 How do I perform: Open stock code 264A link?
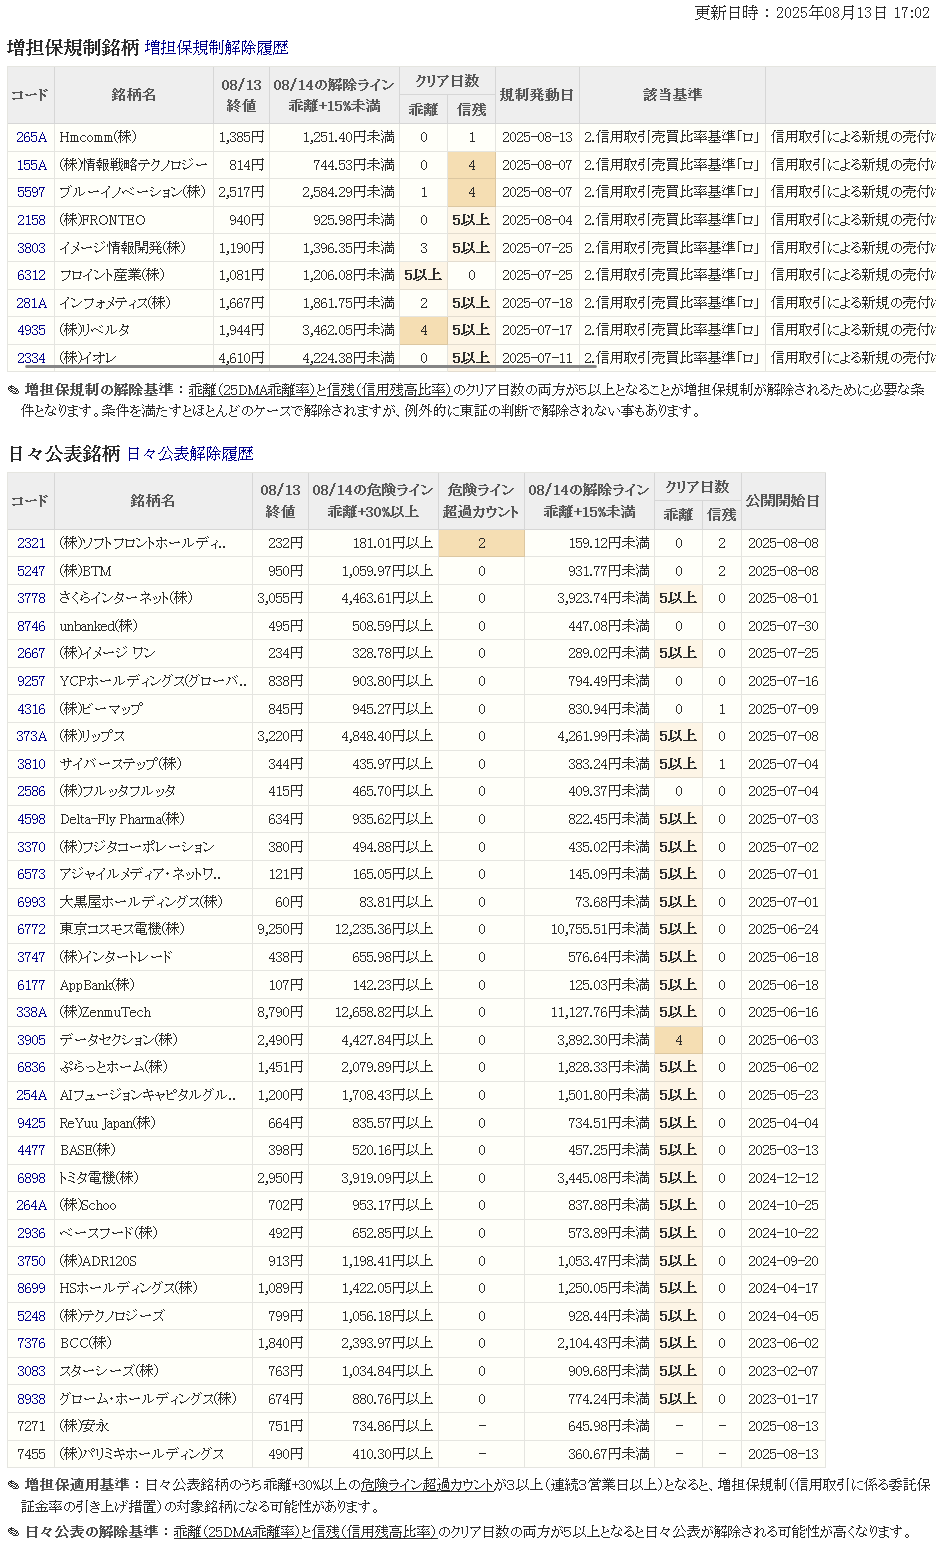pos(31,1205)
